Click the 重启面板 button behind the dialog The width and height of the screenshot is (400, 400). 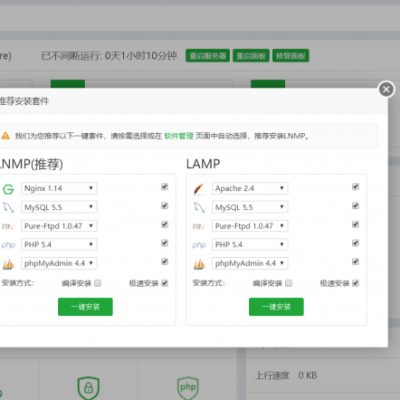(x=251, y=56)
